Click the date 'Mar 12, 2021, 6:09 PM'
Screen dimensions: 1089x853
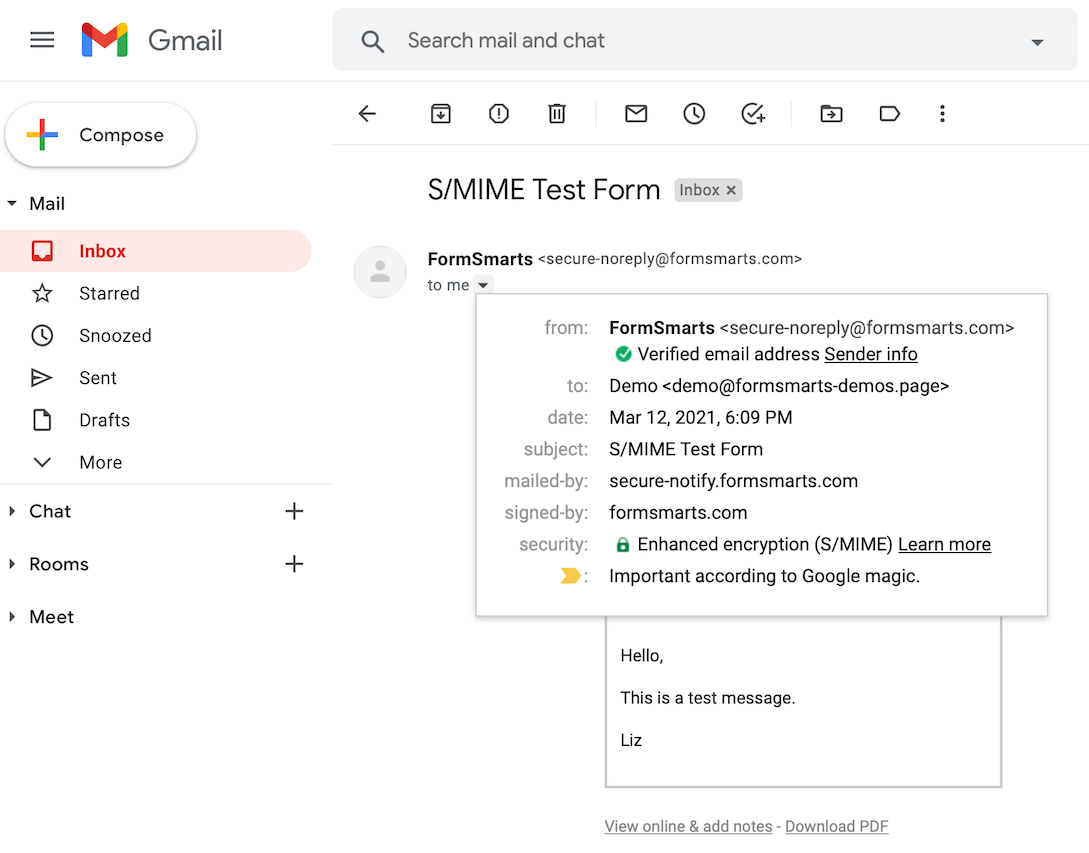(700, 417)
